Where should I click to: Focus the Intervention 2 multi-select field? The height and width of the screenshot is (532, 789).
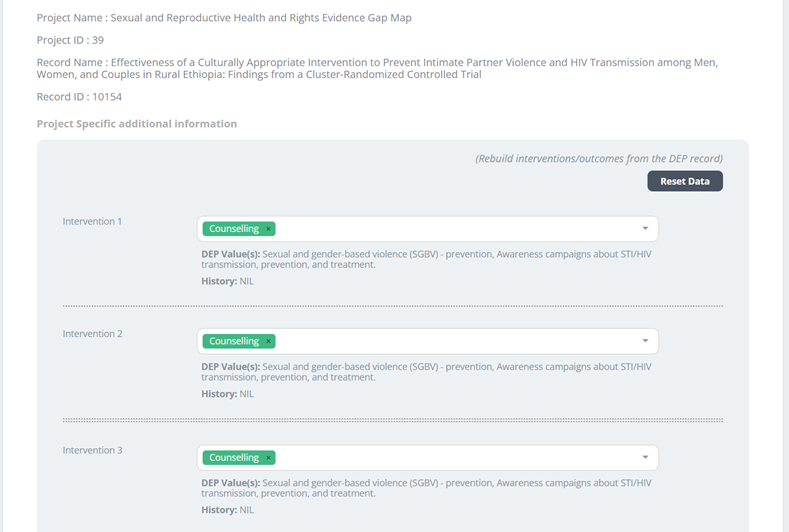[x=450, y=341]
